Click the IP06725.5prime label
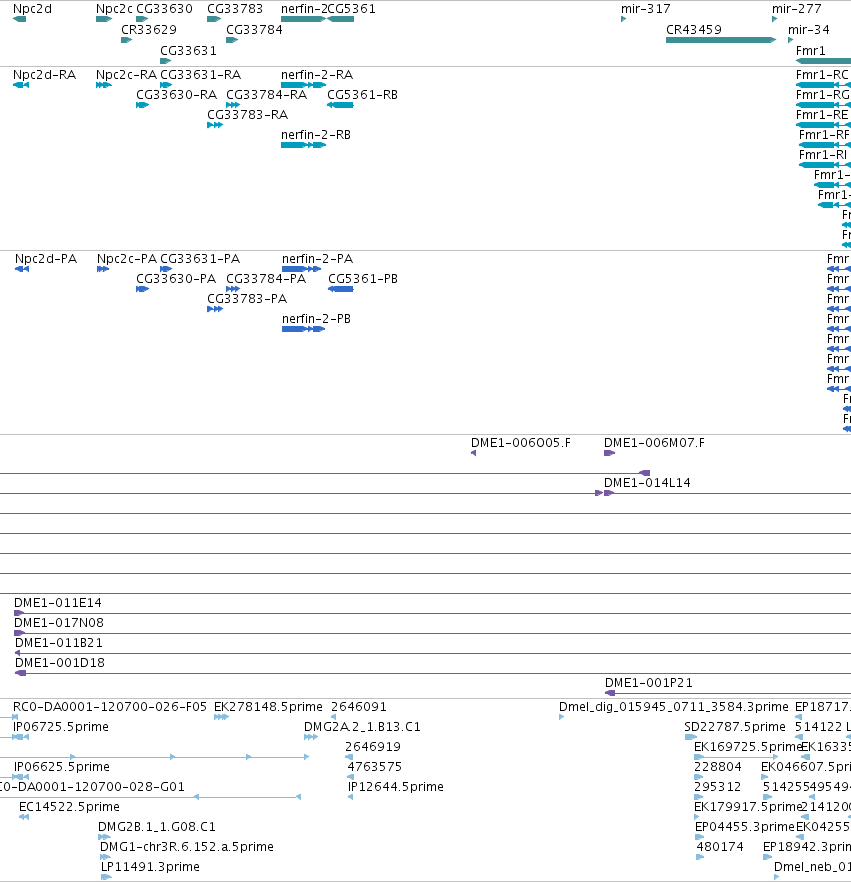This screenshot has width=851, height=882. click(x=61, y=727)
